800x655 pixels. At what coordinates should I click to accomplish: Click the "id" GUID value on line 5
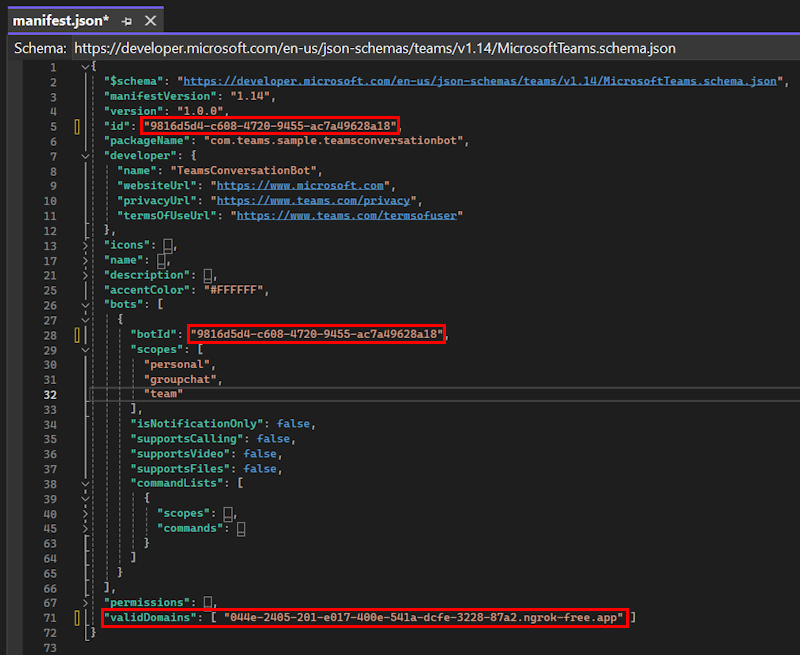pos(270,126)
